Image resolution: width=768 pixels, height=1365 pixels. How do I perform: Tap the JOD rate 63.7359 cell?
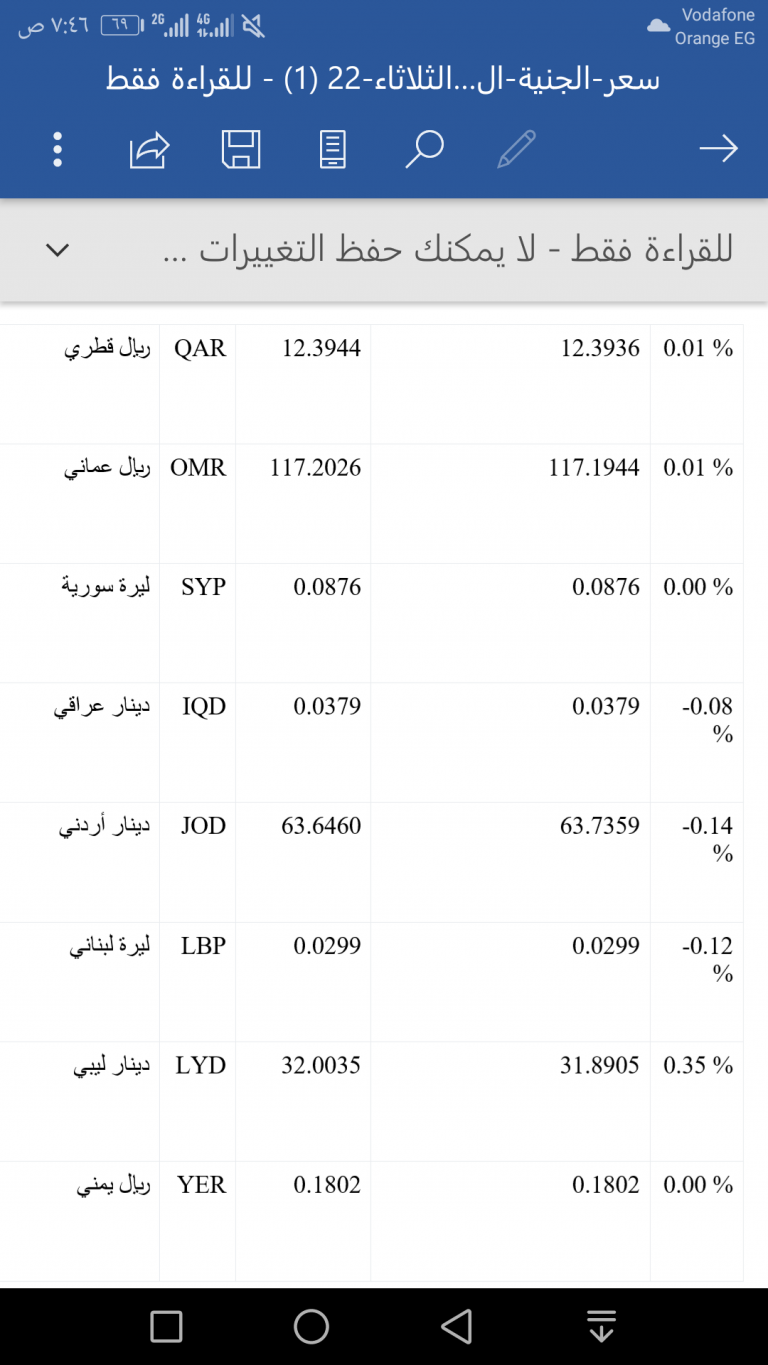[510, 862]
